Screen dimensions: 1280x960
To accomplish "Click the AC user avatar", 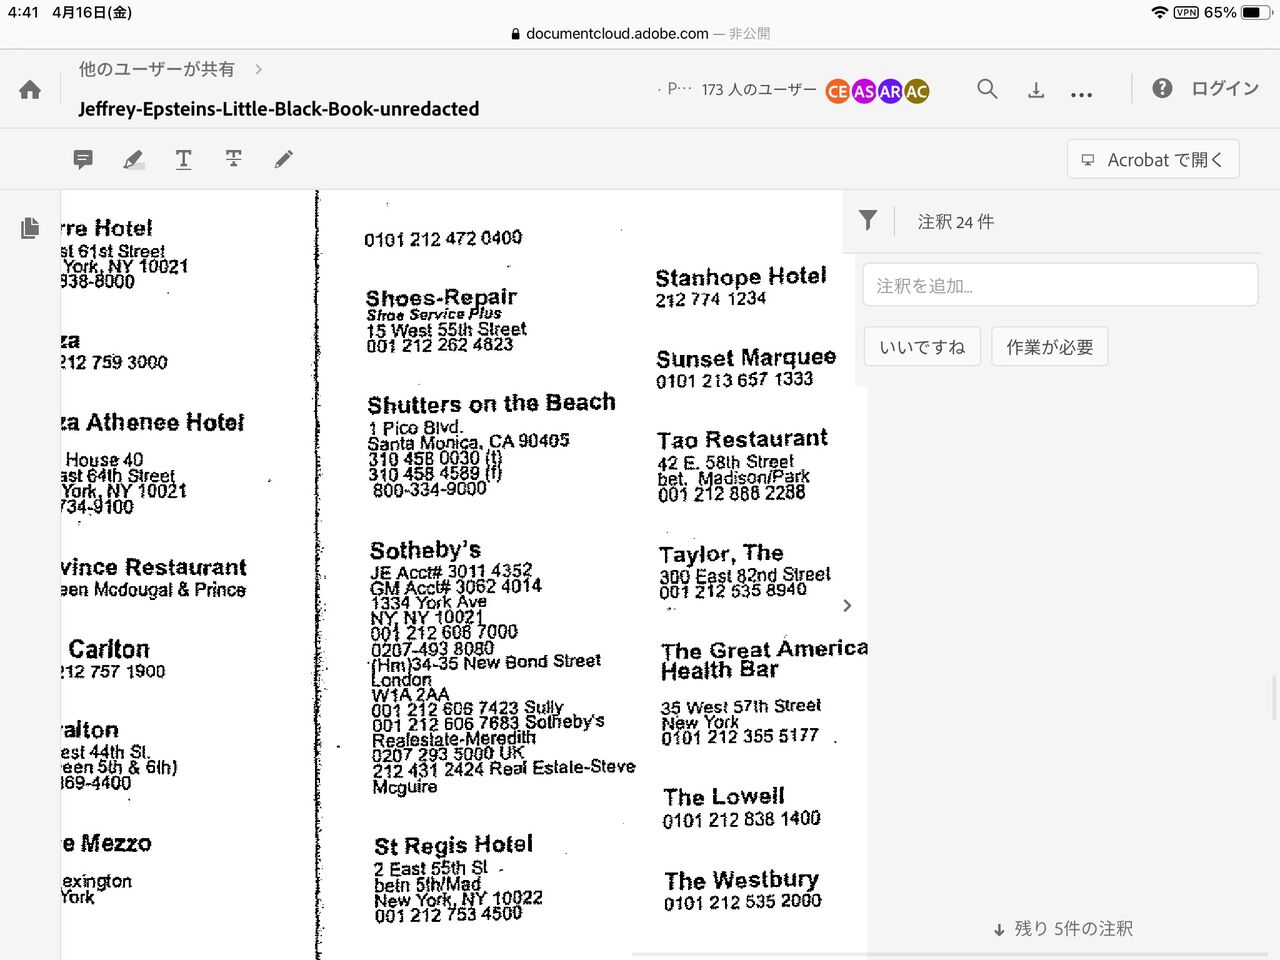I will 916,91.
